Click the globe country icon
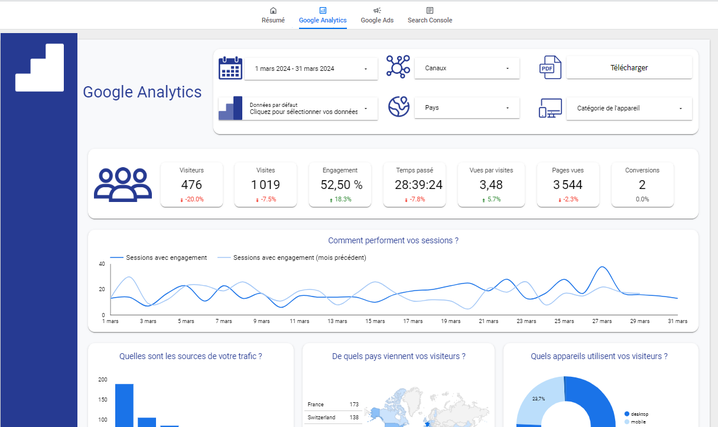 click(x=398, y=107)
